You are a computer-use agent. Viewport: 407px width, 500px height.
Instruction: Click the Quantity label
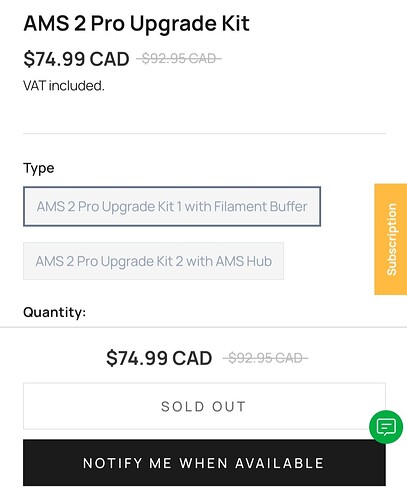55,312
